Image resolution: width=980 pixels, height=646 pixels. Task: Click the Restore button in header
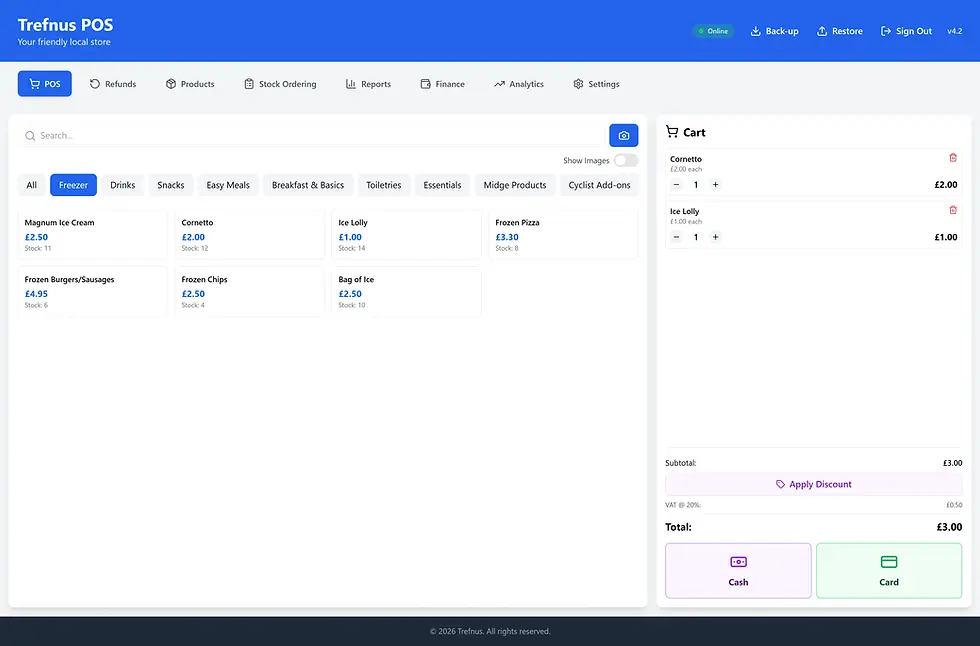(839, 31)
